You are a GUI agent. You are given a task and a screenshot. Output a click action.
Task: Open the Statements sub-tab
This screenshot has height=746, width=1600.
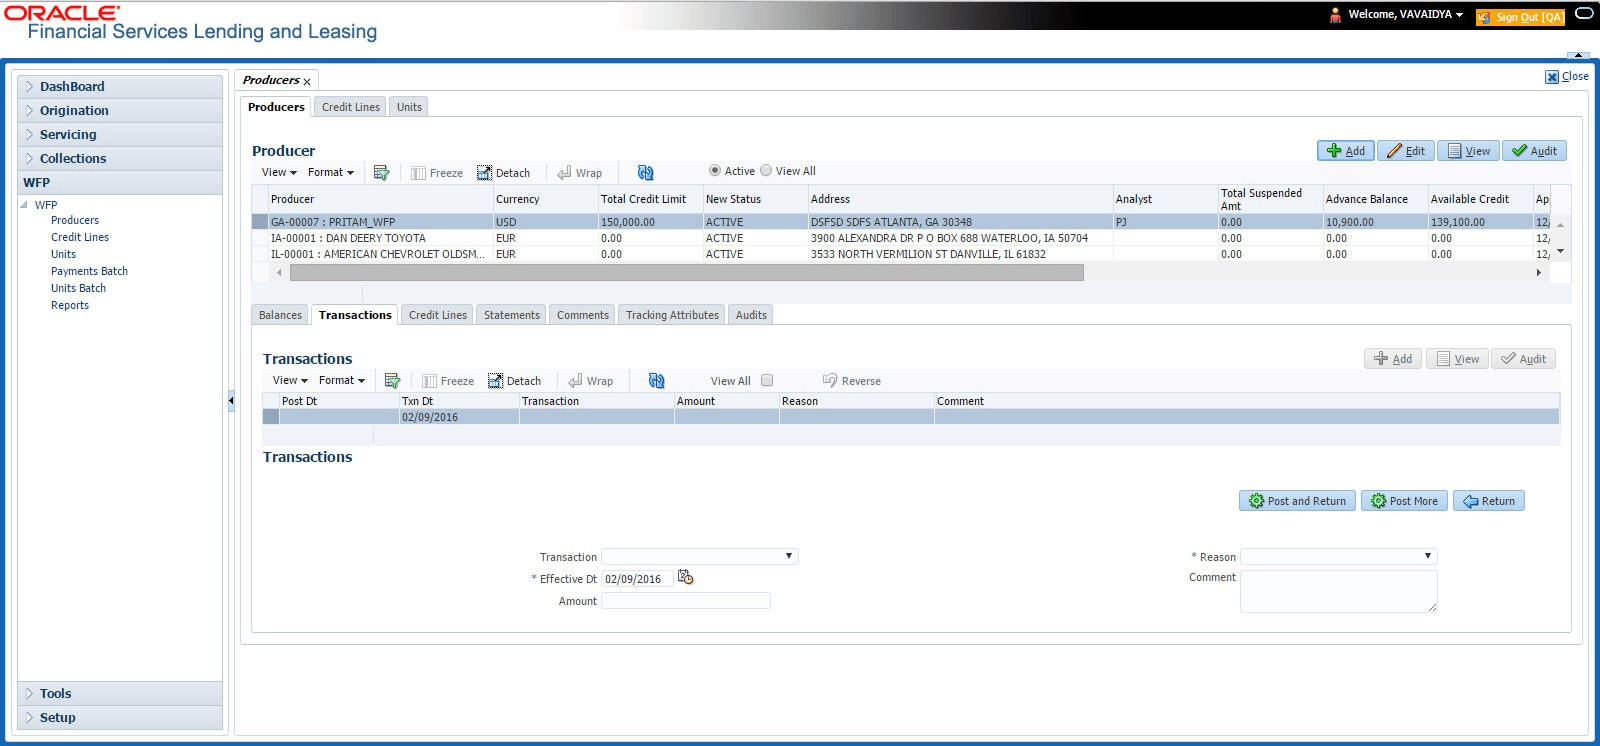(x=512, y=315)
